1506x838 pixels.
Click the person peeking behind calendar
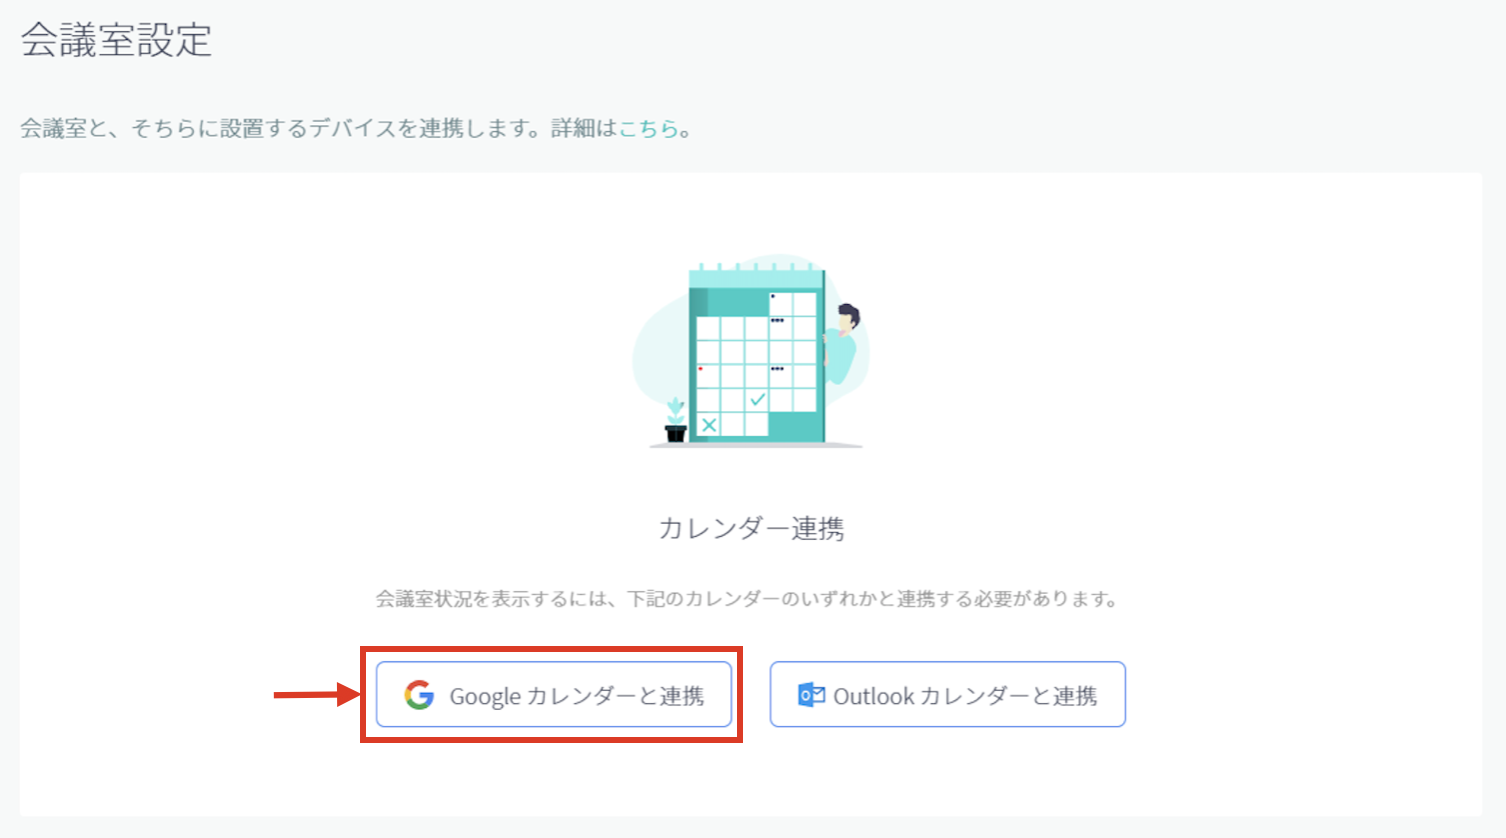click(842, 343)
